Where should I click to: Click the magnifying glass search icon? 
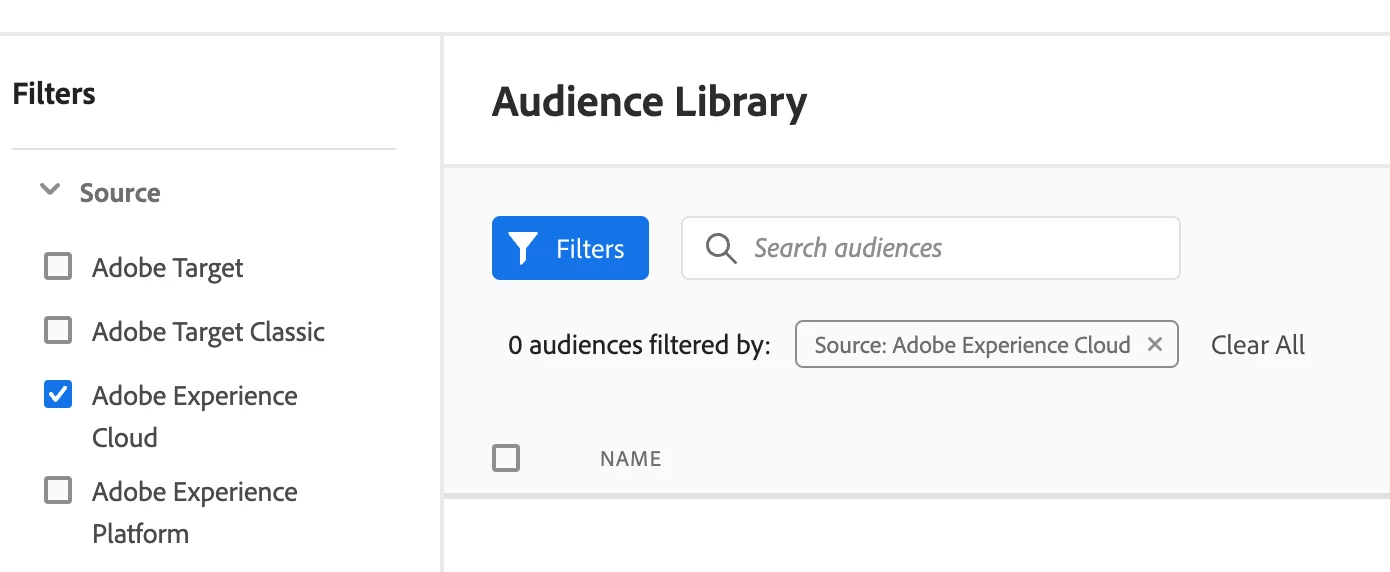coord(720,248)
